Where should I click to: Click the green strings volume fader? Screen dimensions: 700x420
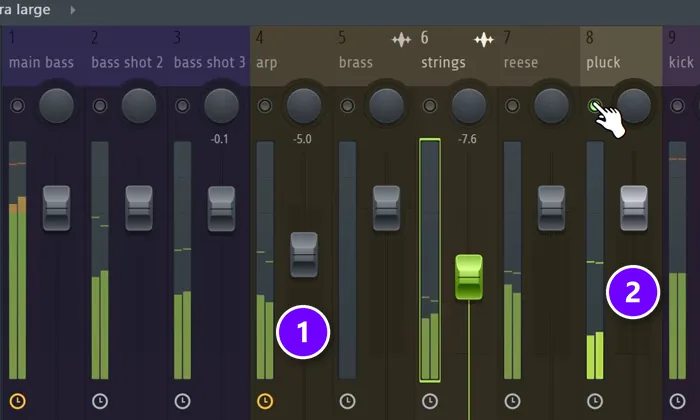tap(469, 277)
